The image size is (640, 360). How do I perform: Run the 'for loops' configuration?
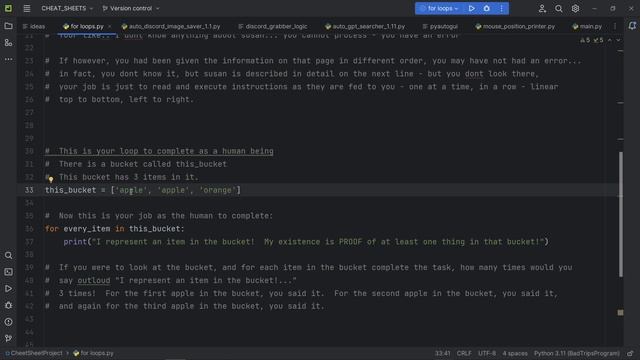[x=471, y=8]
